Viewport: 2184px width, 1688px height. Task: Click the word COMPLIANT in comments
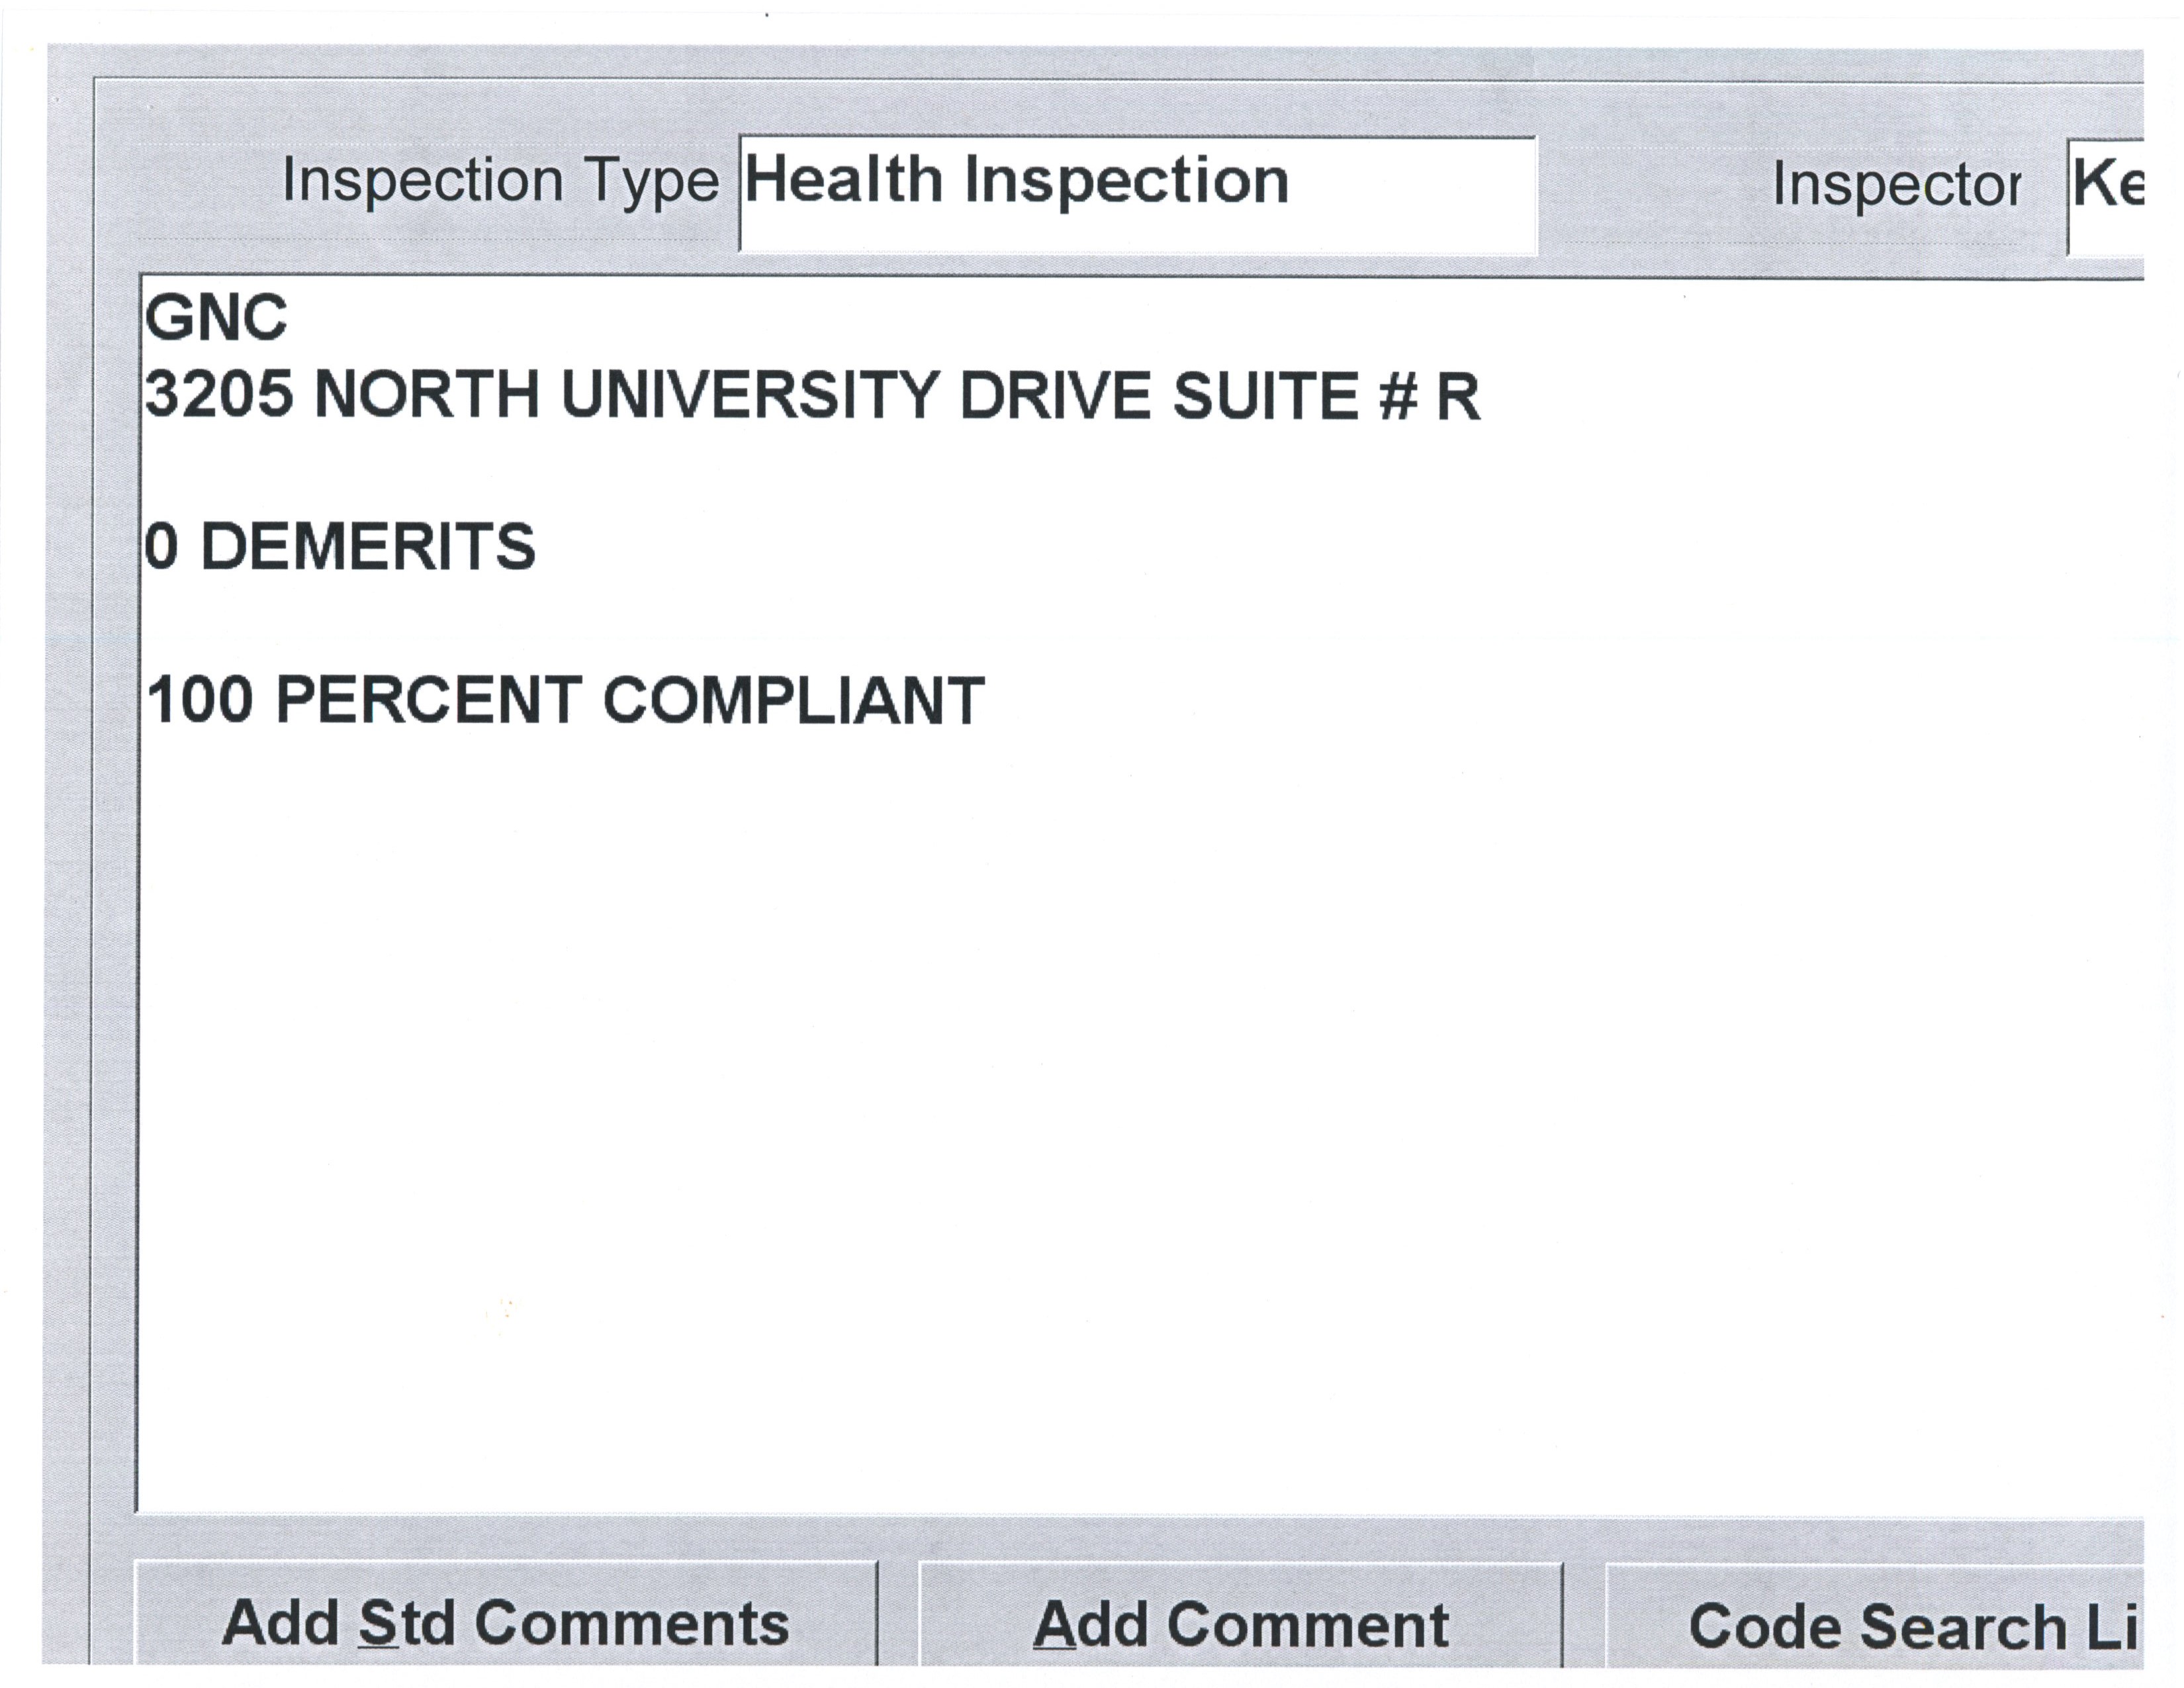pos(794,700)
